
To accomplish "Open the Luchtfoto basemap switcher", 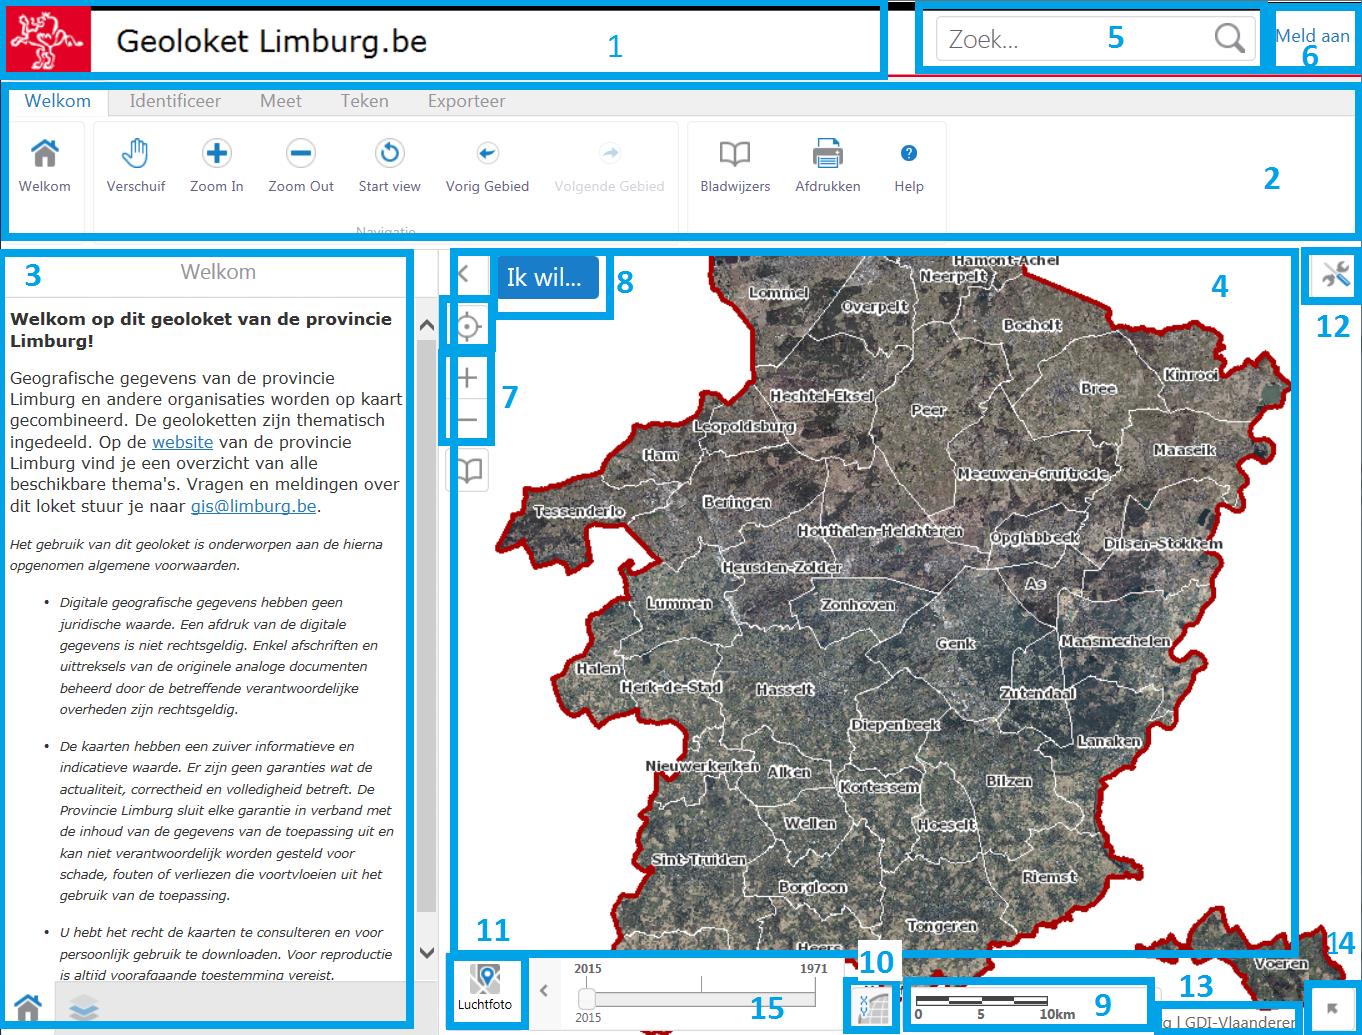I will pyautogui.click(x=485, y=990).
